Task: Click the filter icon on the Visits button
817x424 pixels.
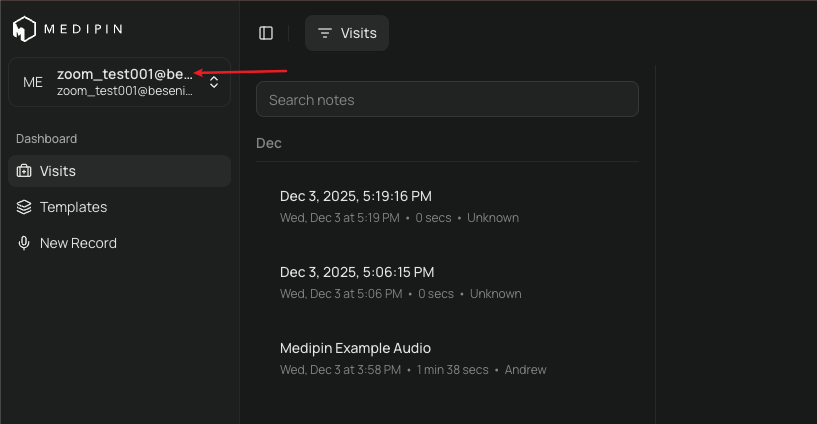Action: (325, 33)
